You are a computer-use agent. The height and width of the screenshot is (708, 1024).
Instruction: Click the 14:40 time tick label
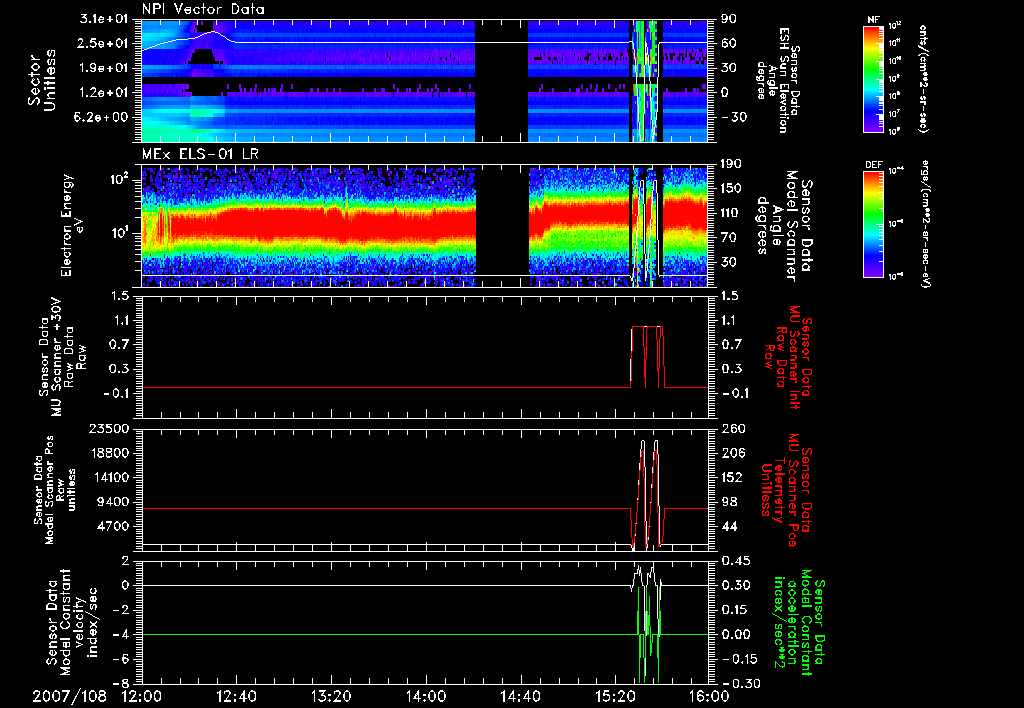pos(520,696)
